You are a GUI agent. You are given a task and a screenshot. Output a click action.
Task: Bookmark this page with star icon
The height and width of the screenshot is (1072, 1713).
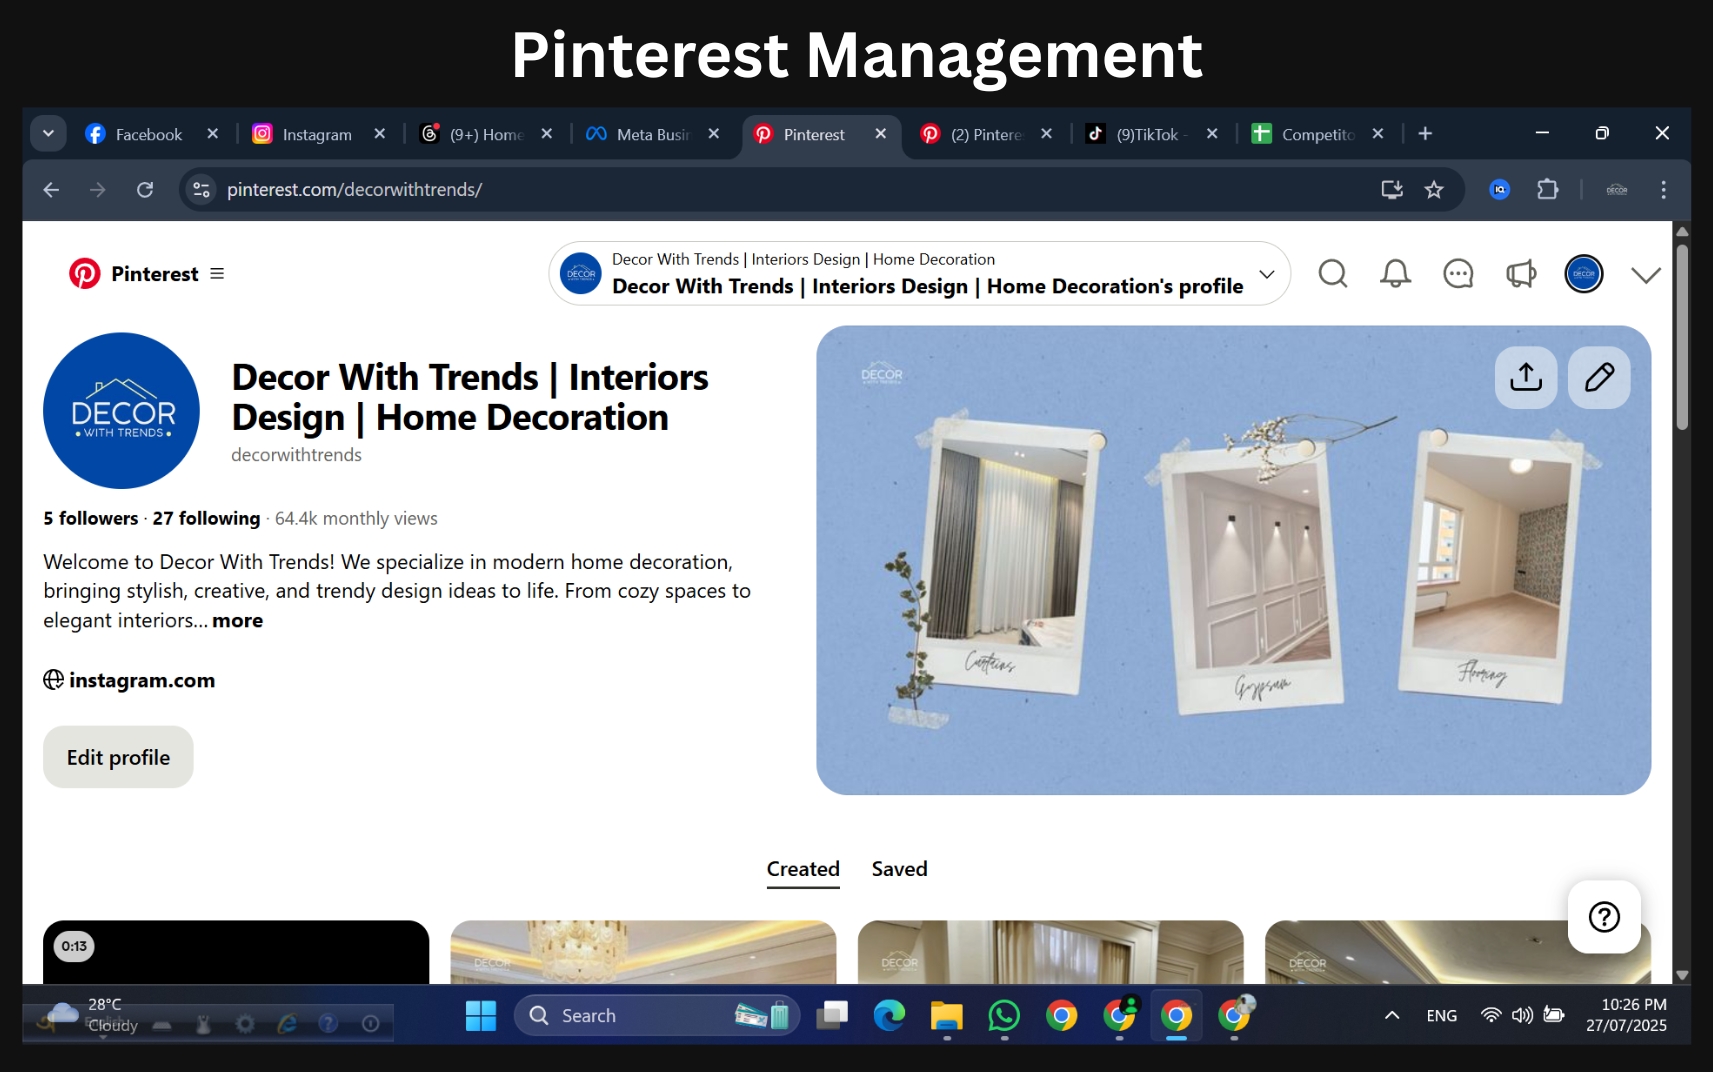coord(1434,190)
